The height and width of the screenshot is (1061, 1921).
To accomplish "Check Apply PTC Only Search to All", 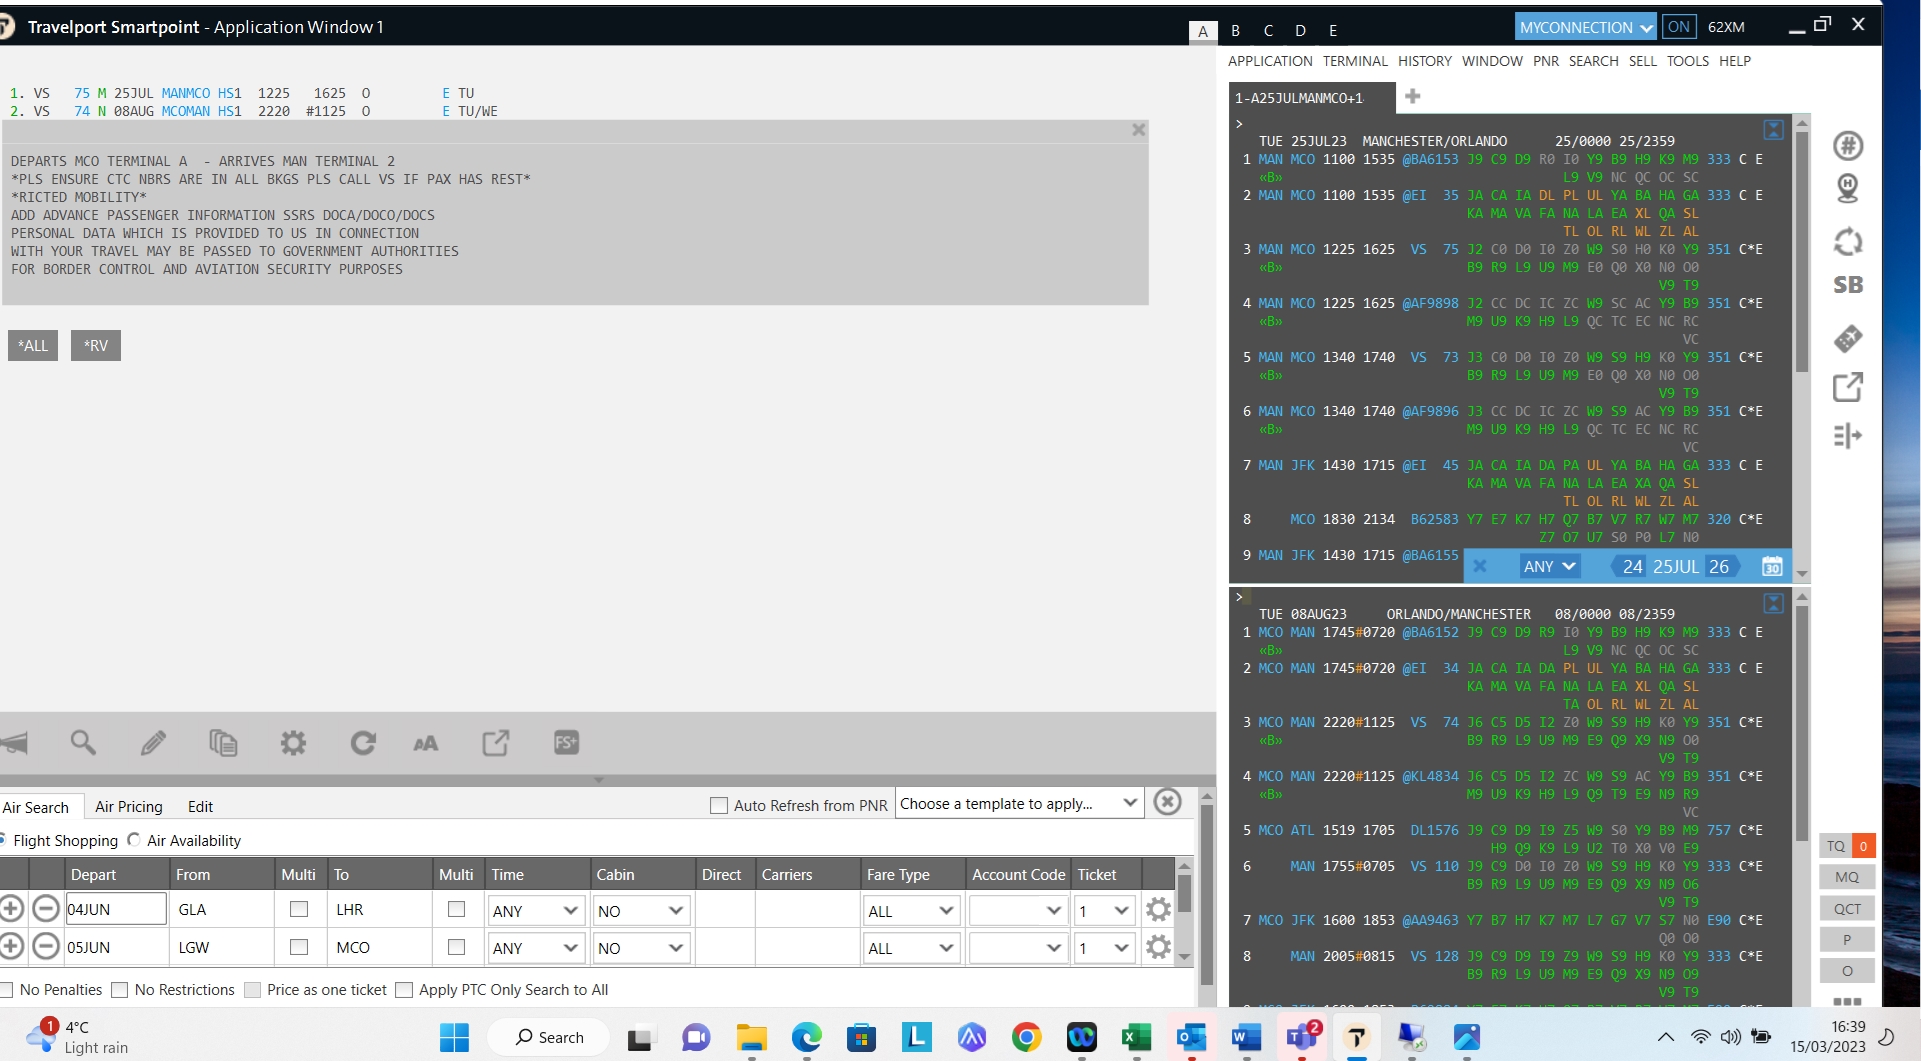I will click(404, 990).
